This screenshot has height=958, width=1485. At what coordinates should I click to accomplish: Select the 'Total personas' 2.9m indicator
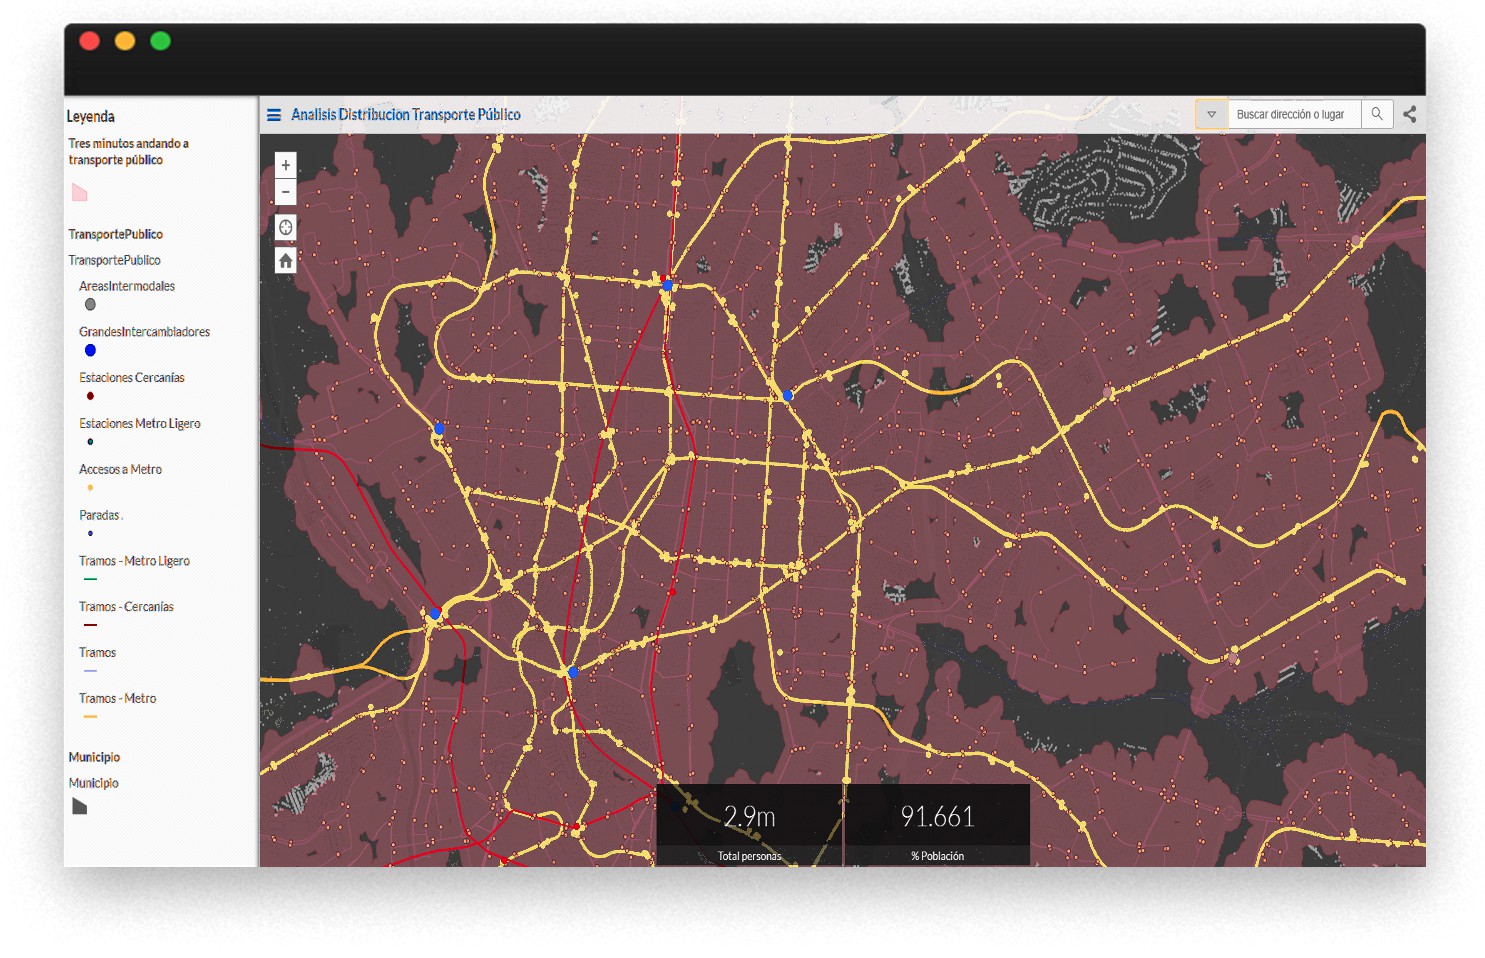[749, 826]
